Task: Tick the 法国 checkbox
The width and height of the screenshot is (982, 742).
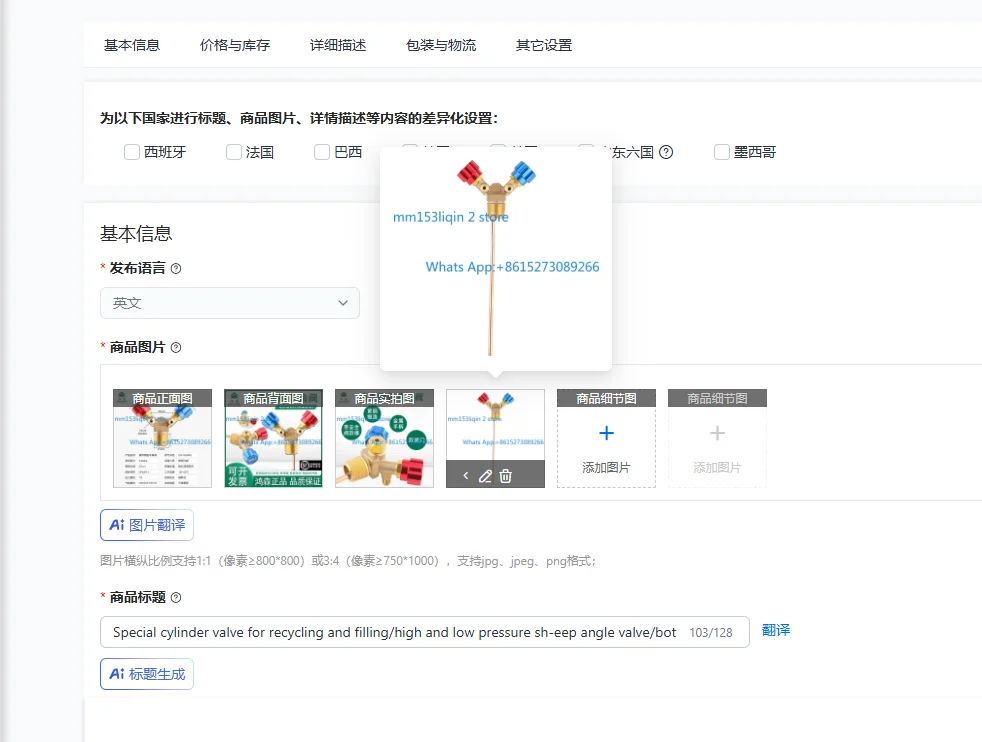Action: click(x=234, y=152)
